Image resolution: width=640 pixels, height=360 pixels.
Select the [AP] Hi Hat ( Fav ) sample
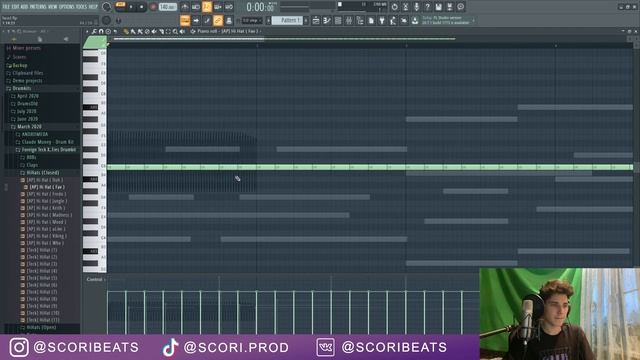47,187
